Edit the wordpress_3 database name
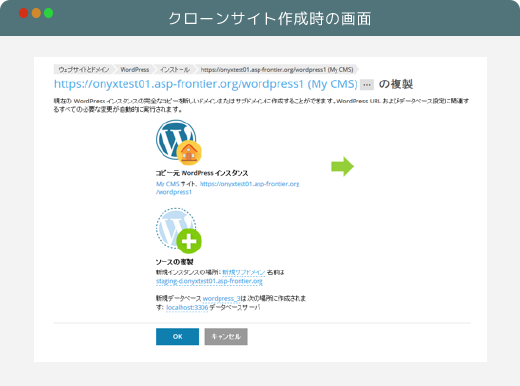This screenshot has width=520, height=386. pyautogui.click(x=221, y=298)
